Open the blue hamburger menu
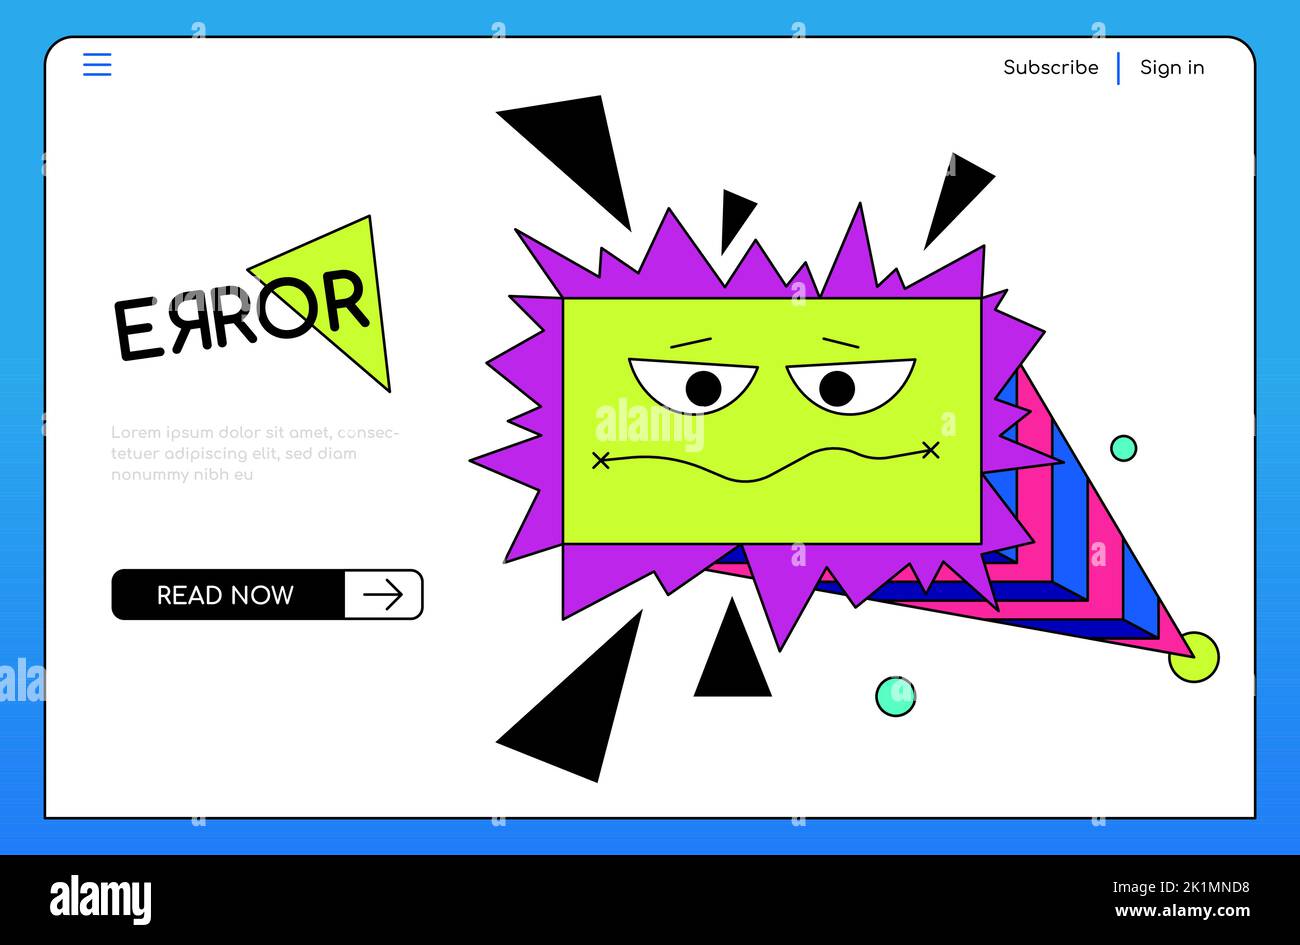 coord(97,65)
